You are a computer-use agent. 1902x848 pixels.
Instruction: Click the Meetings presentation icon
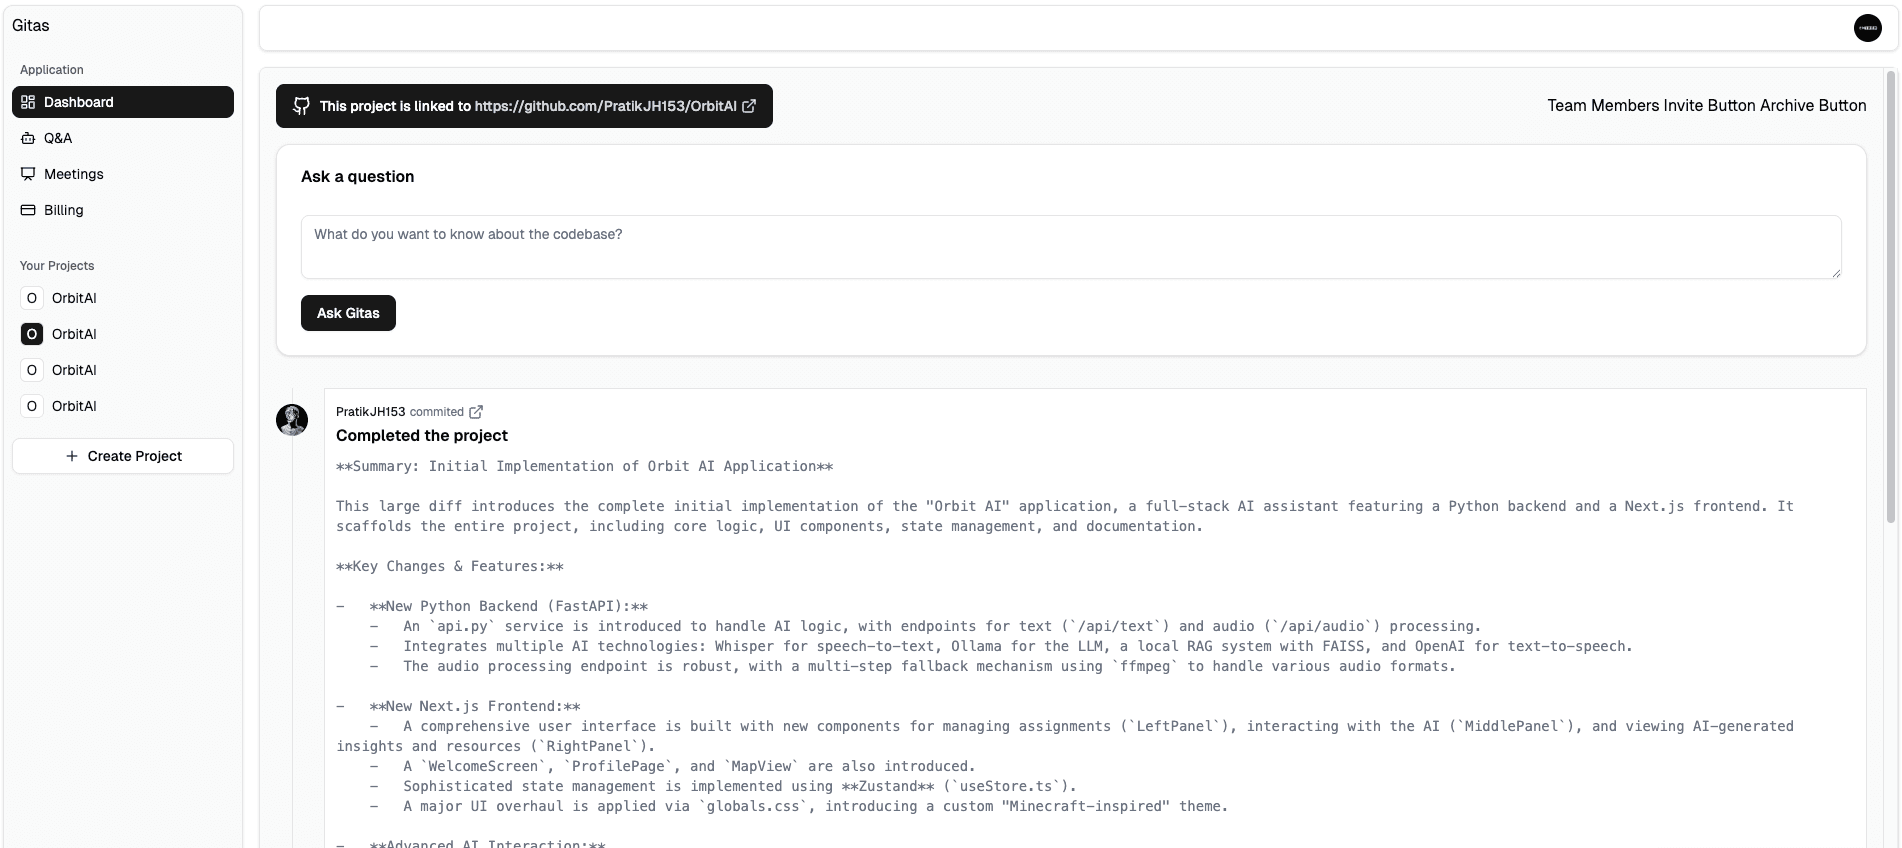[28, 174]
